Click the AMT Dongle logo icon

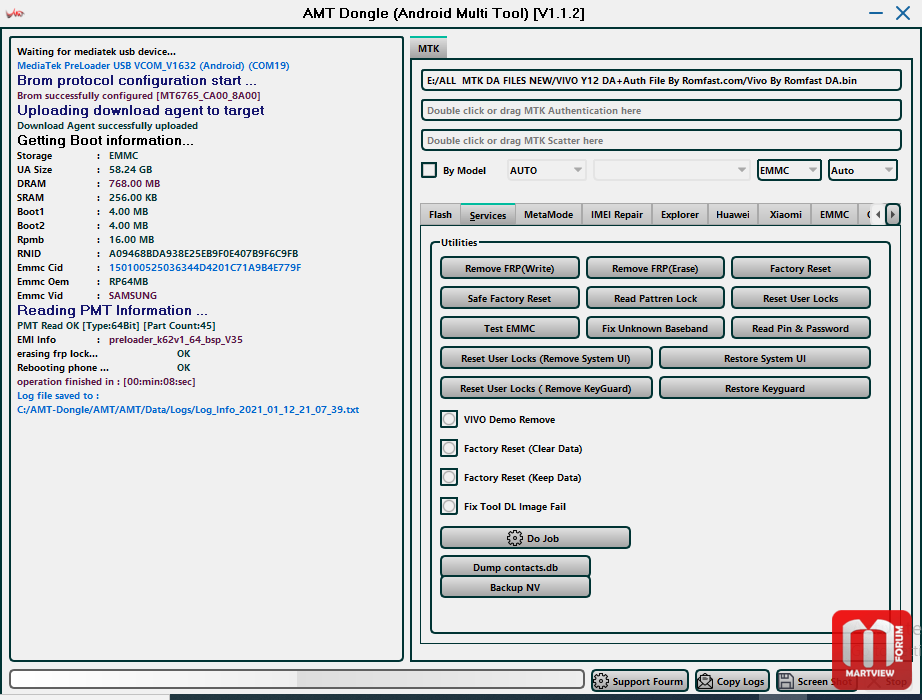coord(15,13)
